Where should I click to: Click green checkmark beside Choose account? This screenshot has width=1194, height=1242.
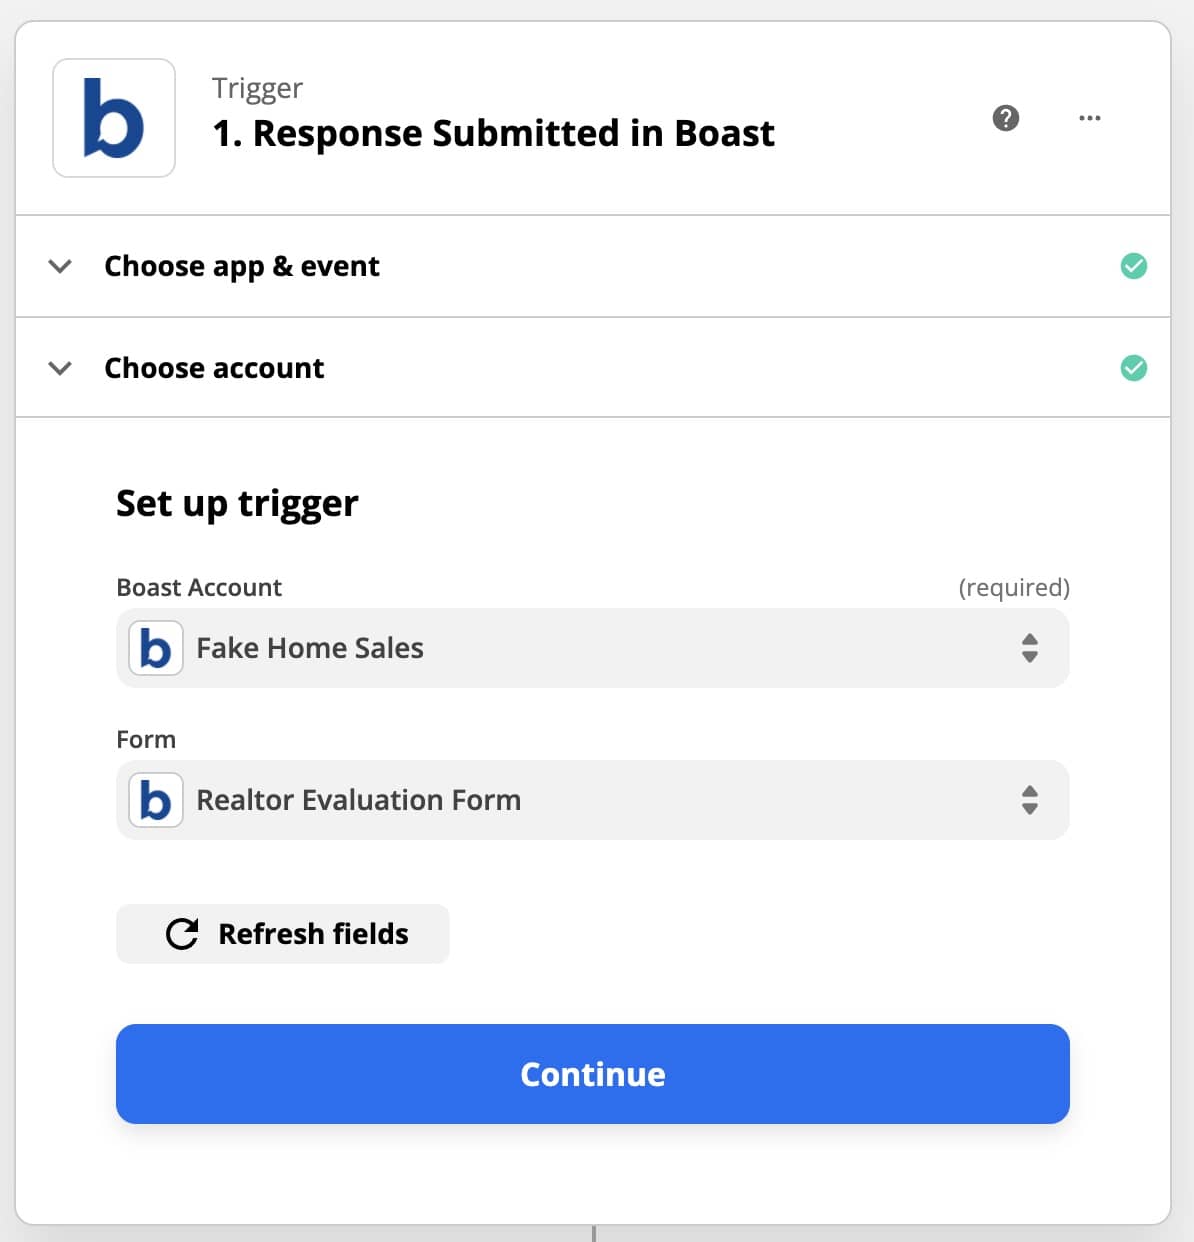pos(1133,368)
